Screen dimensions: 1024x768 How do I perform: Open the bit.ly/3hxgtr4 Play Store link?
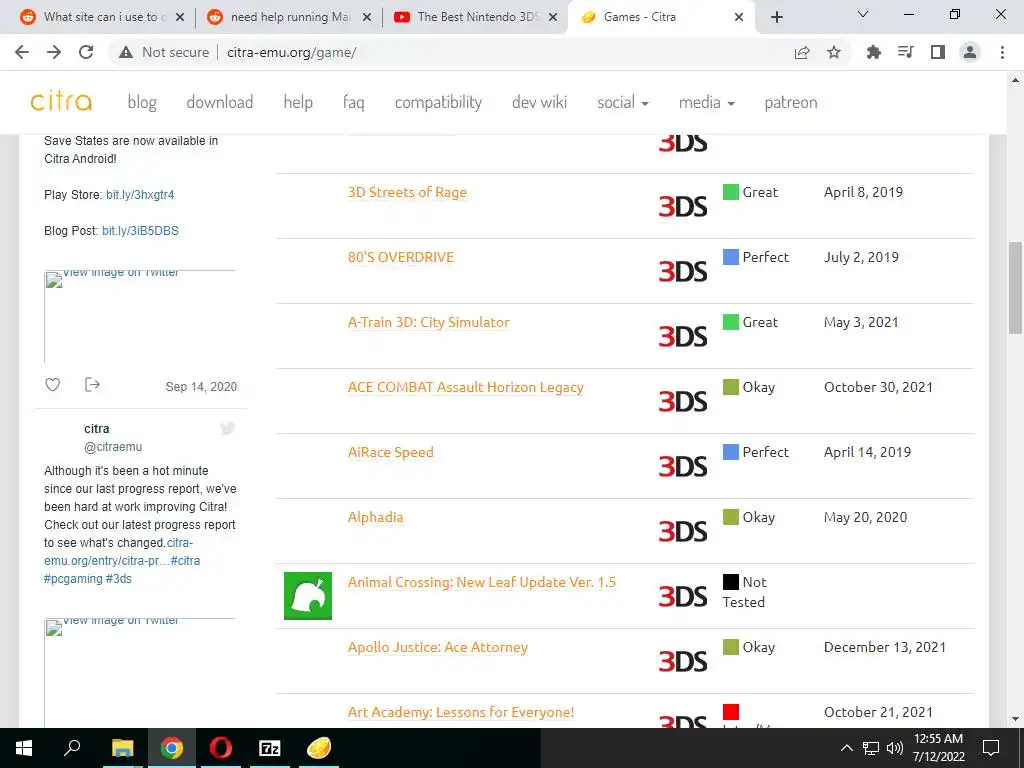(140, 195)
